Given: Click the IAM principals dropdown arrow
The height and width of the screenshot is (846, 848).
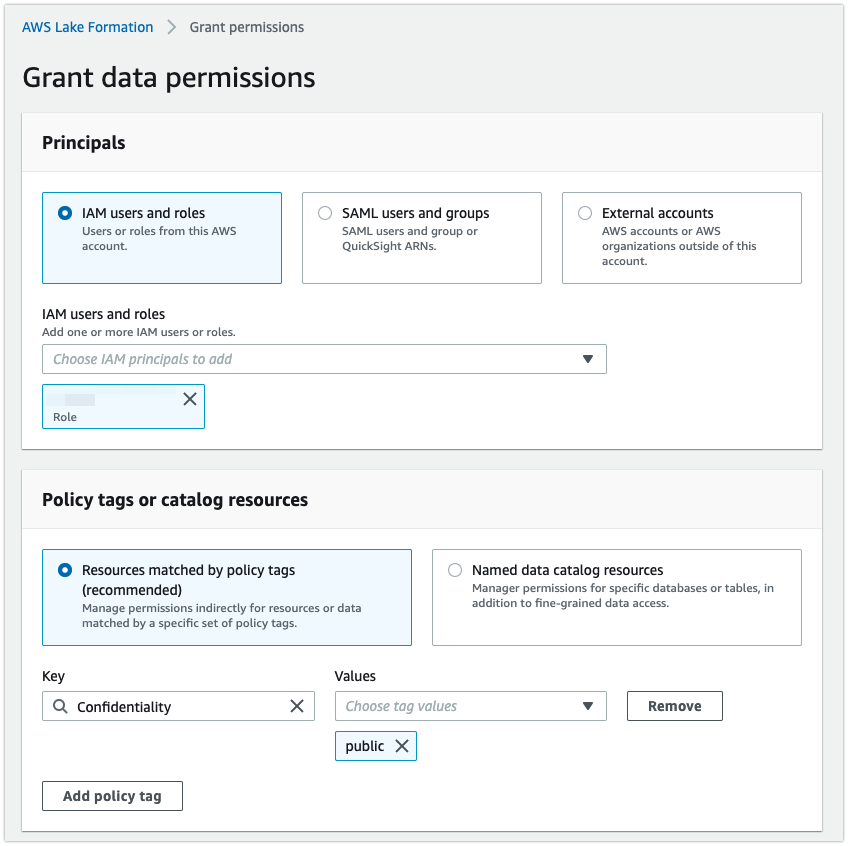Looking at the screenshot, I should click(x=588, y=359).
